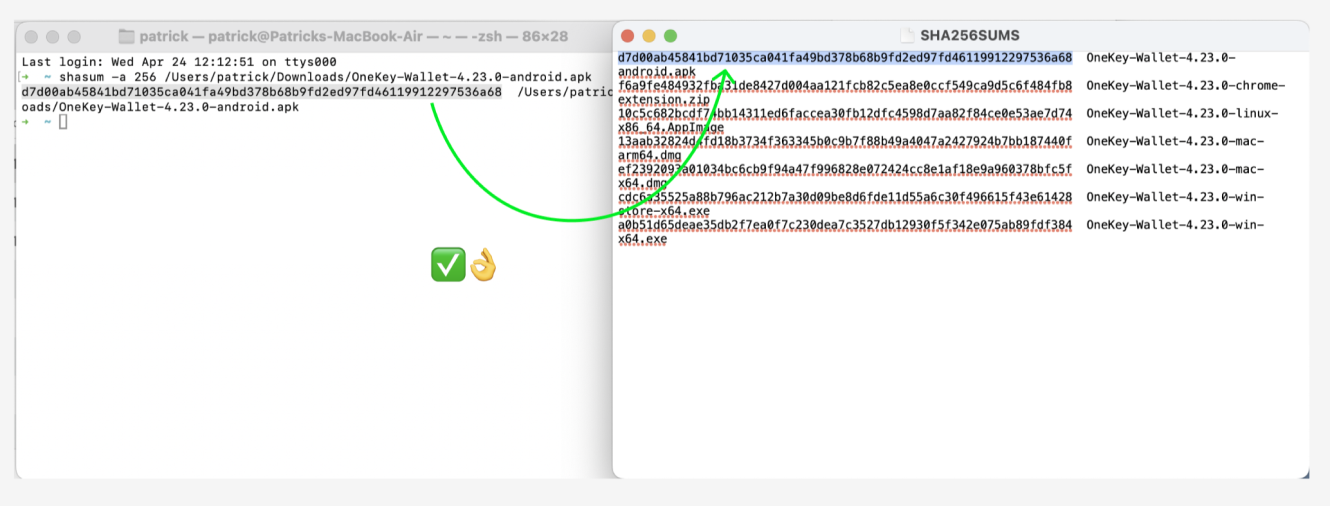This screenshot has height=506, width=1330.
Task: Click the hash starting with 13aab328
Action: tap(845, 142)
